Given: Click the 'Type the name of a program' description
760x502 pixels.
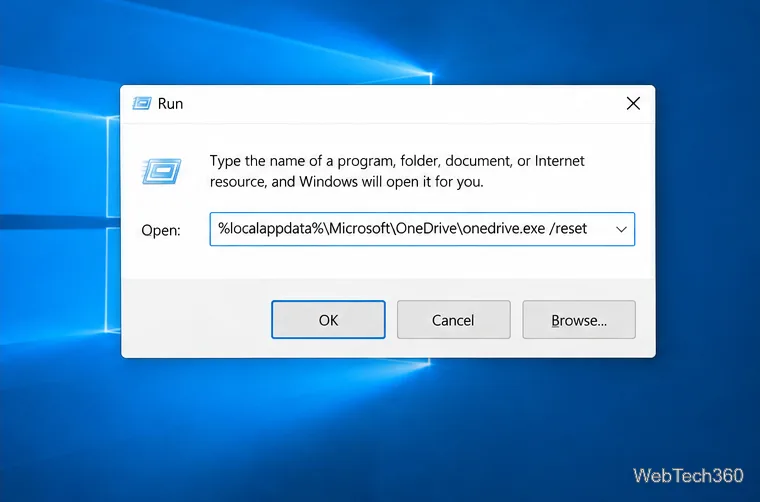Looking at the screenshot, I should pyautogui.click(x=397, y=171).
